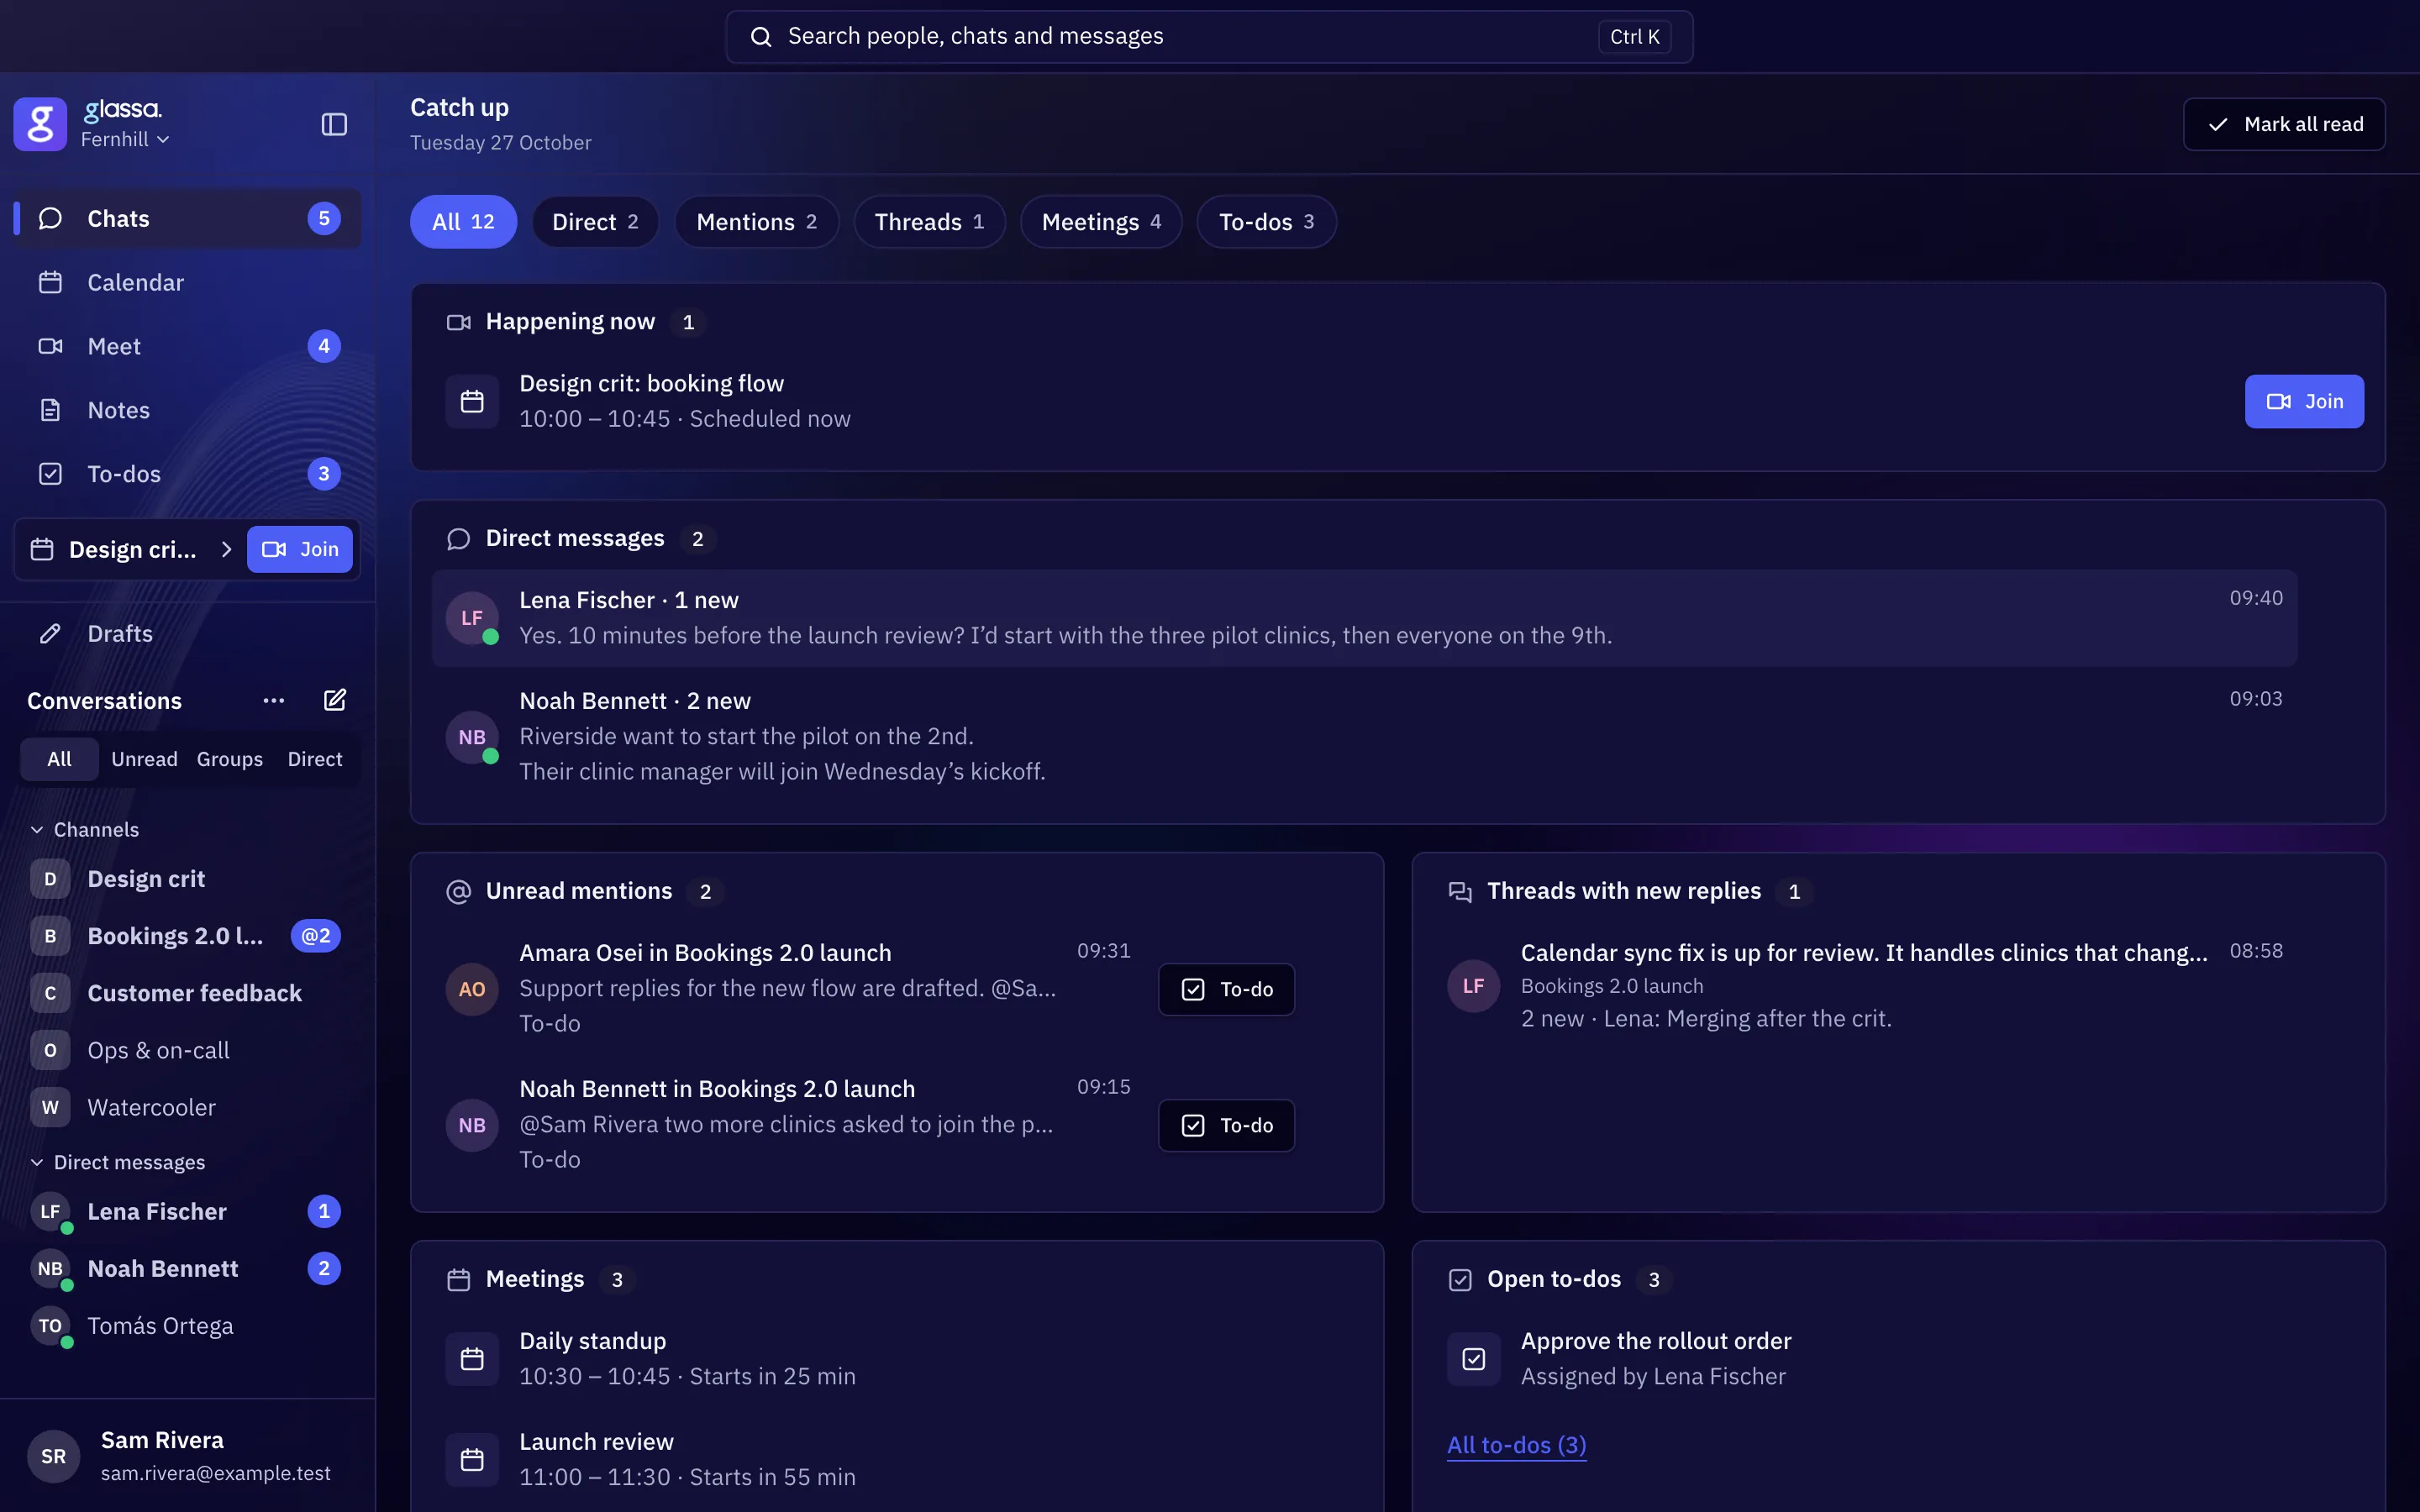
Task: Compose a new conversation with the edit icon
Action: [335, 700]
